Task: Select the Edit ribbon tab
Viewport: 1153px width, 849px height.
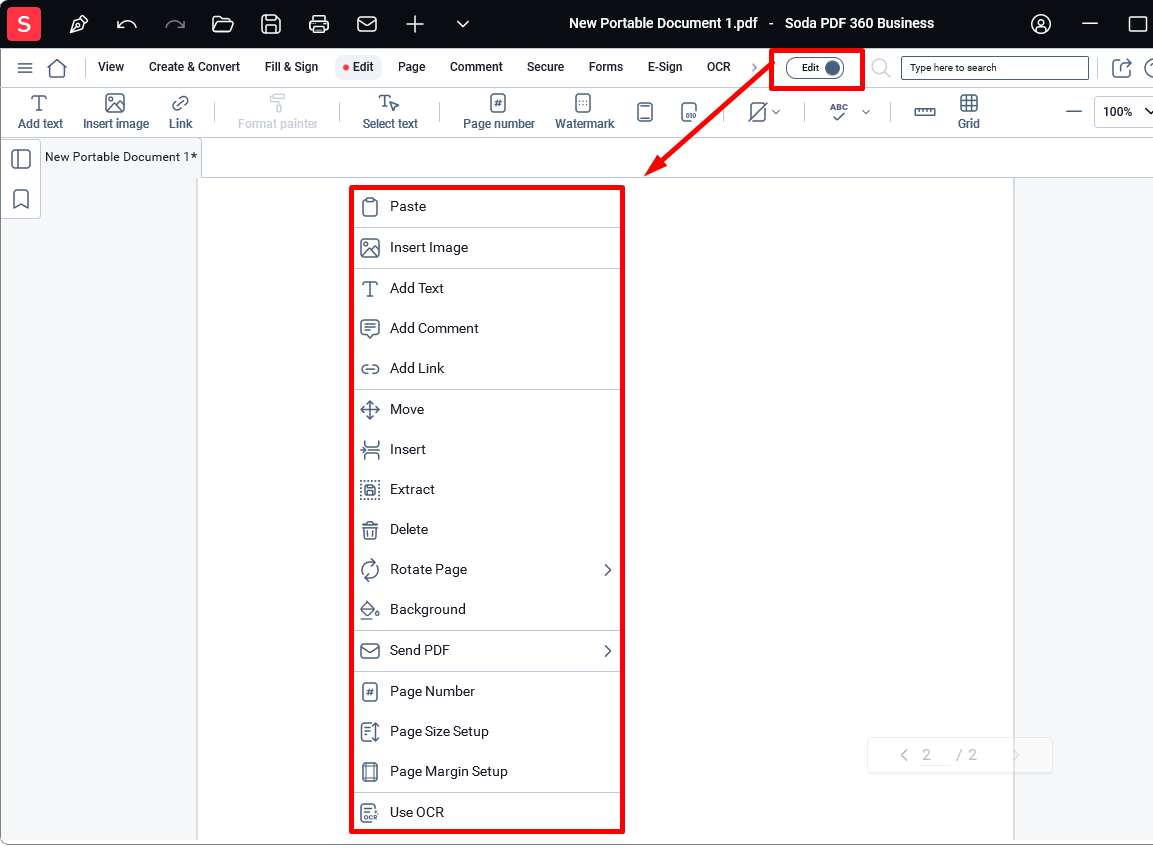Action: [358, 67]
